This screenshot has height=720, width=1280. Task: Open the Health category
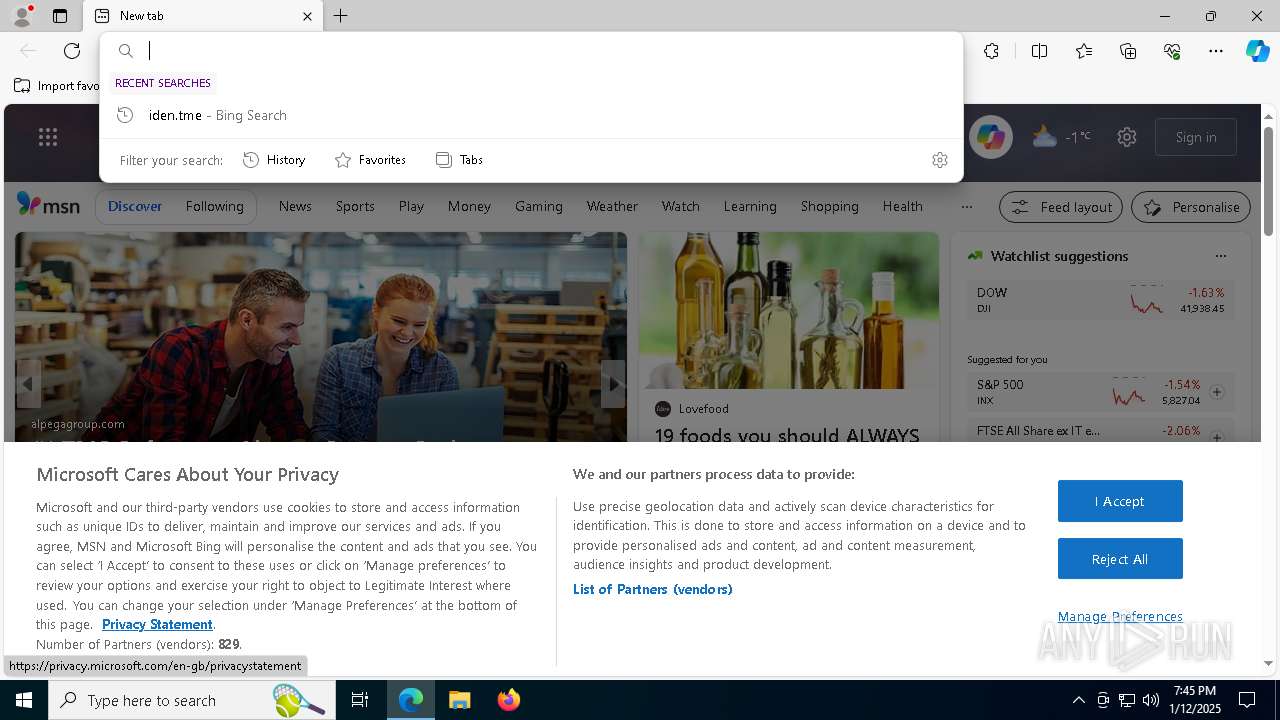pyautogui.click(x=903, y=206)
